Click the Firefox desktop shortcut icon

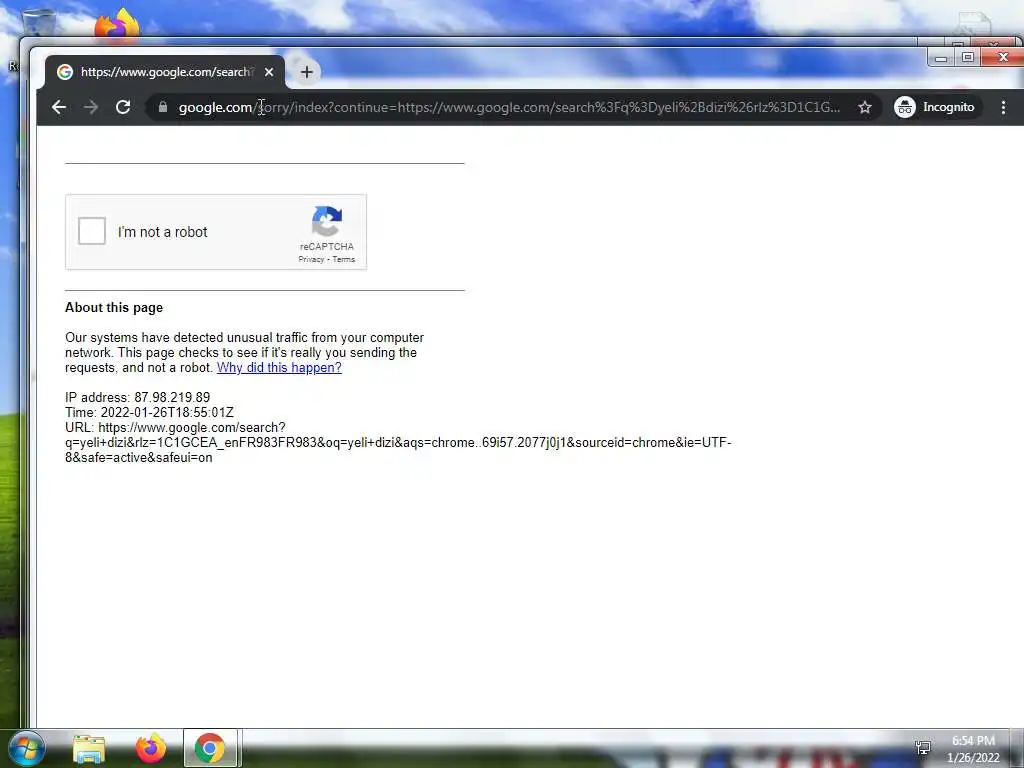(117, 25)
